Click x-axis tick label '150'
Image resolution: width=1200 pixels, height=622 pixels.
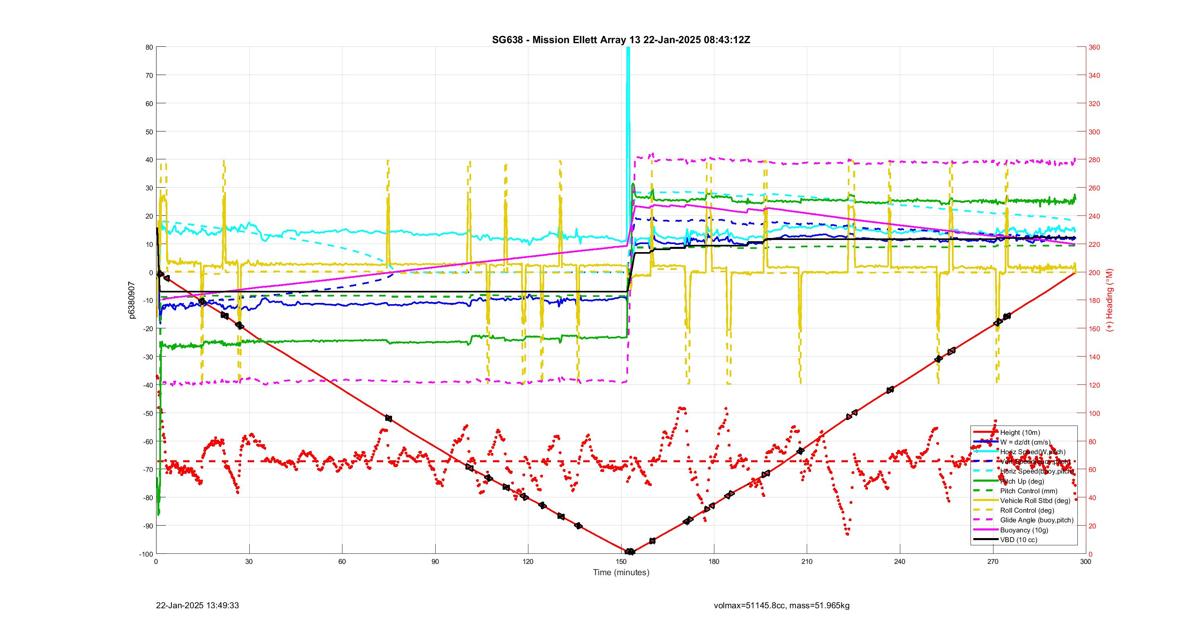(620, 562)
